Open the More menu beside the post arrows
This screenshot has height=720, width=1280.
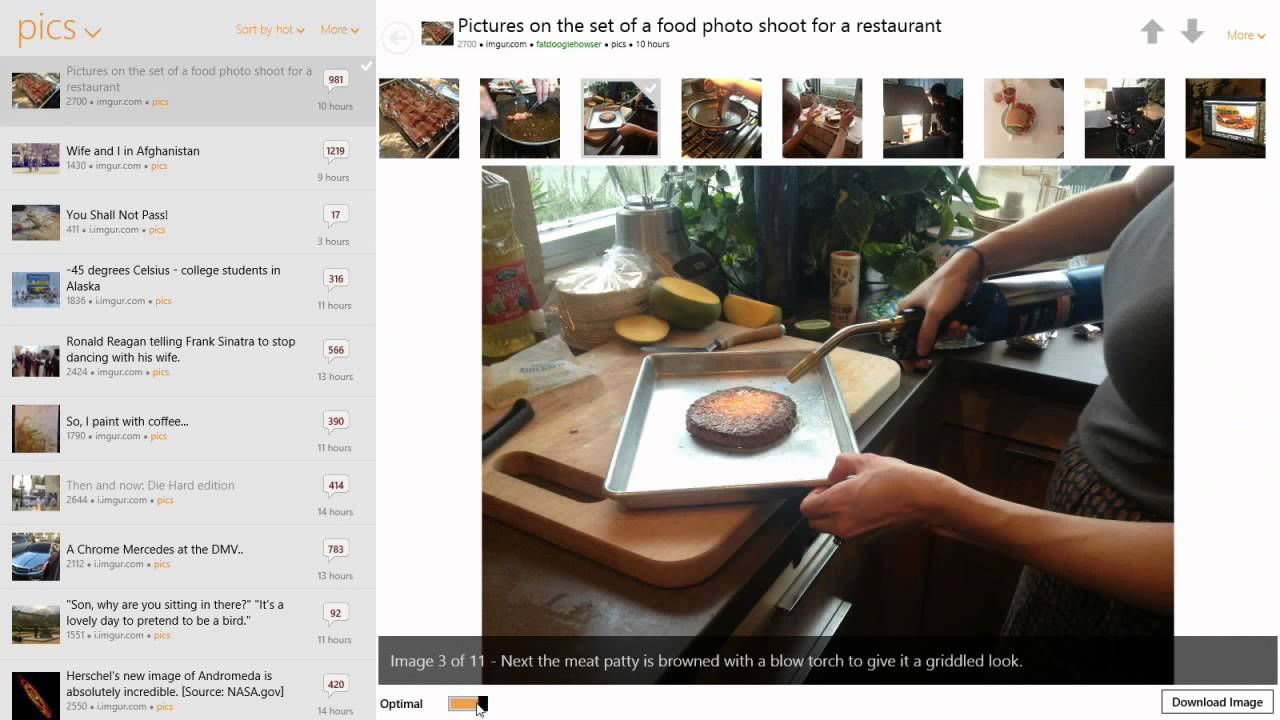(x=1246, y=35)
